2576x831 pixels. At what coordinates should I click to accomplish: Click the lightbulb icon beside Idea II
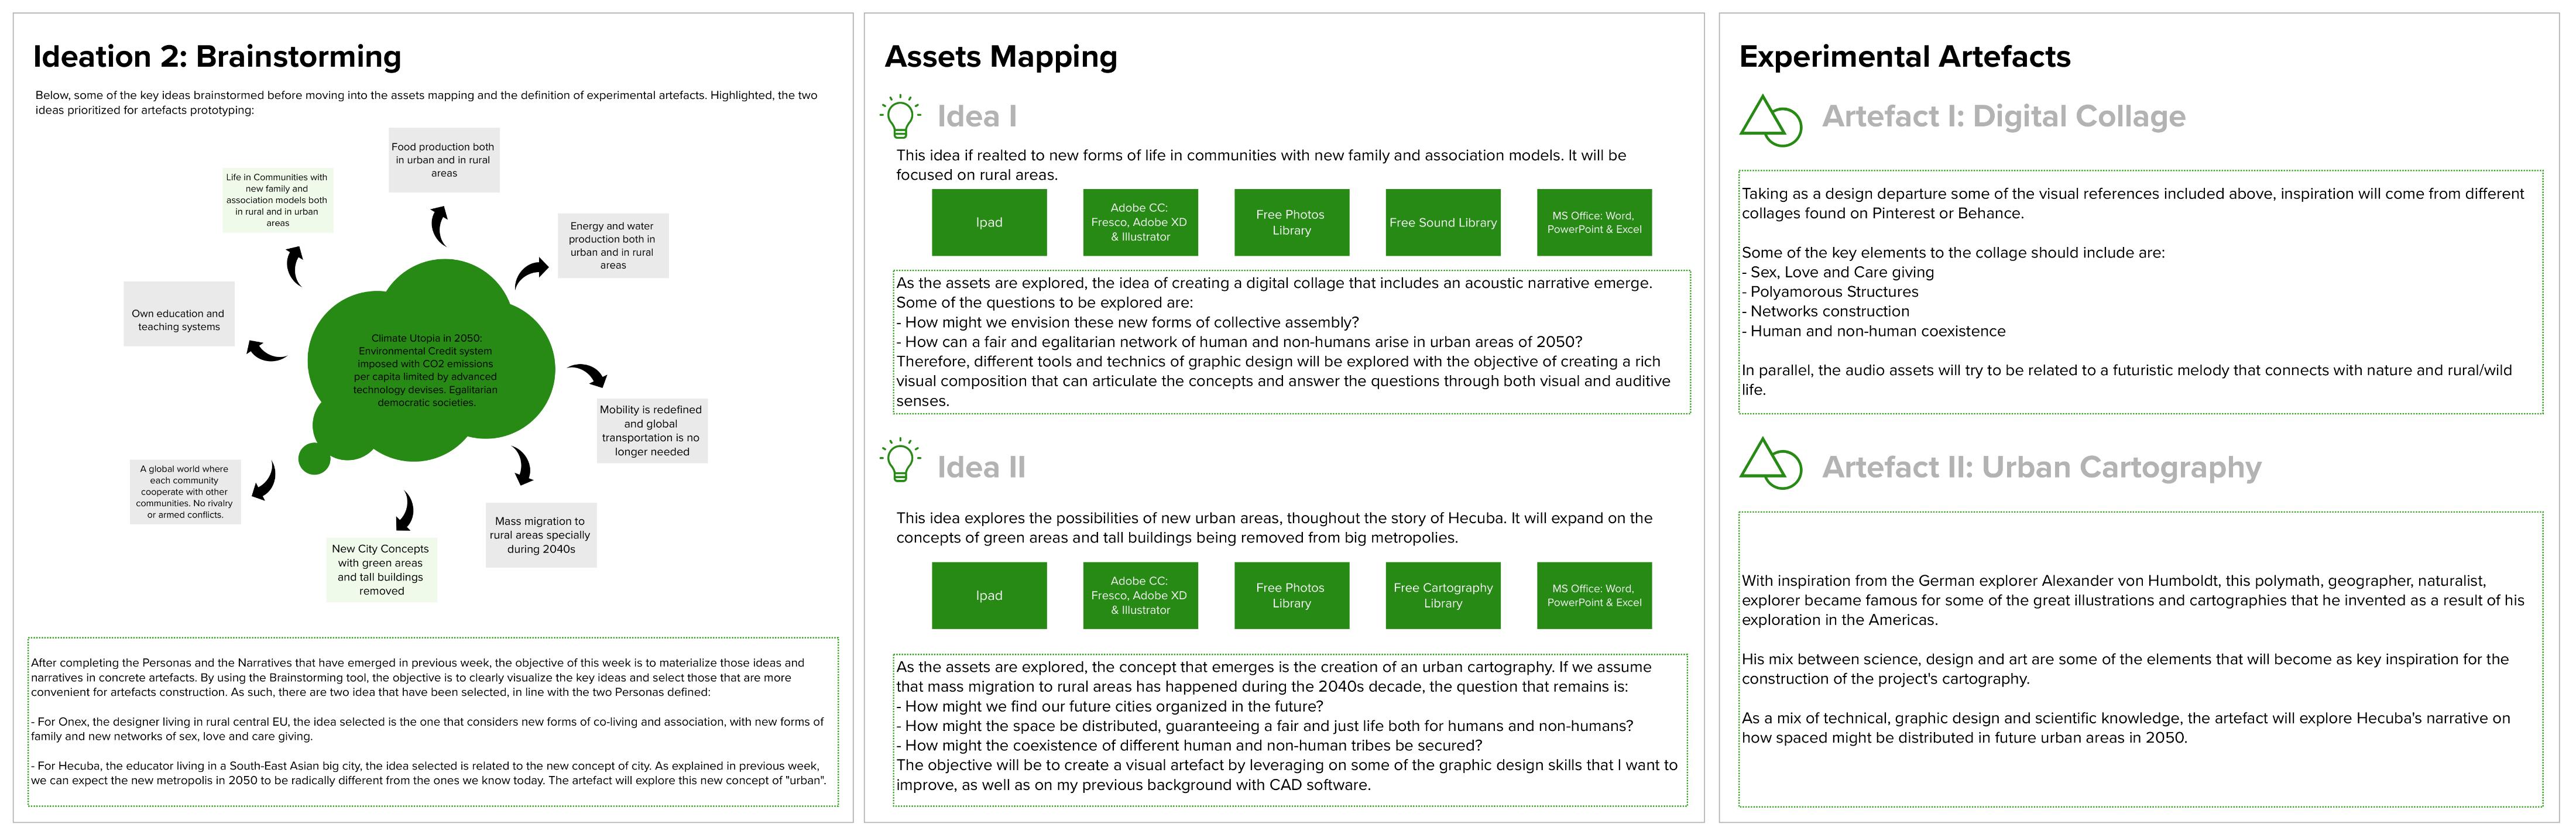click(x=900, y=461)
